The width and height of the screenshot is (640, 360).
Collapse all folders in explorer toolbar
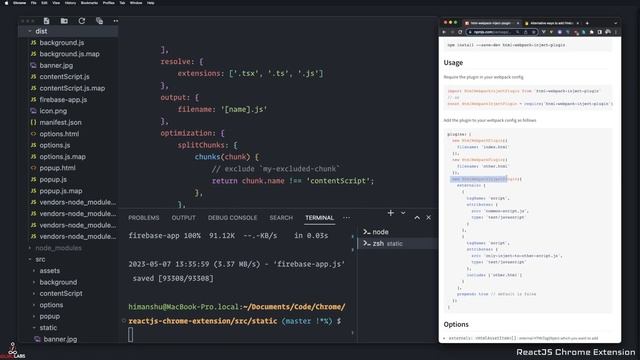pos(99,21)
